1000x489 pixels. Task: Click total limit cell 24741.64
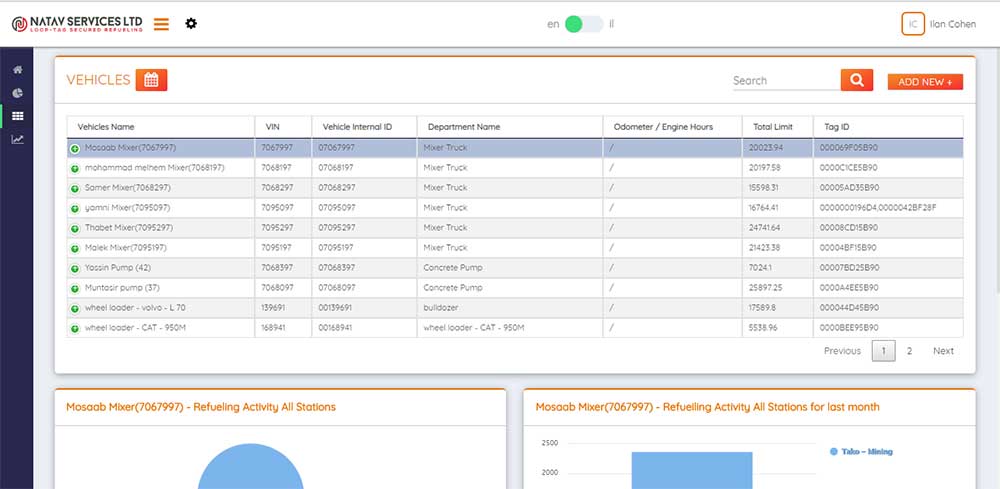point(778,228)
